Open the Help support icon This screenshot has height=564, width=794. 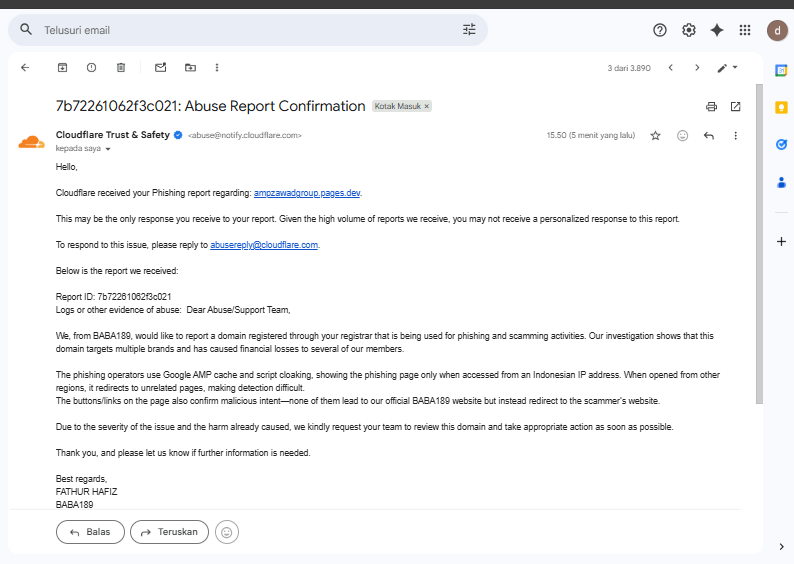tap(660, 30)
